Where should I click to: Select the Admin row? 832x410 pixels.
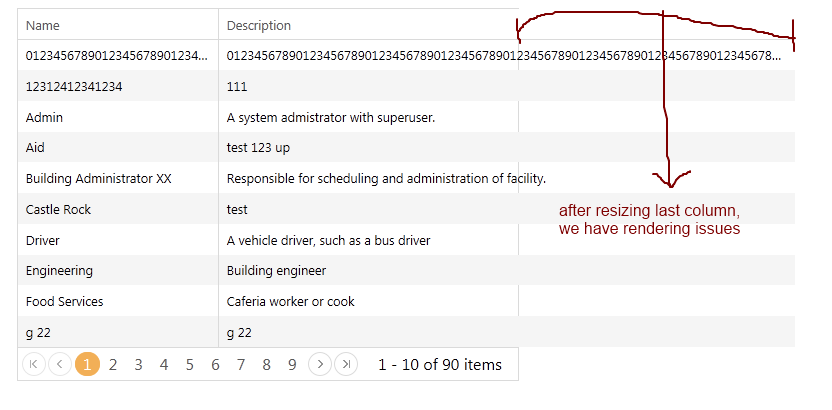pyautogui.click(x=45, y=118)
